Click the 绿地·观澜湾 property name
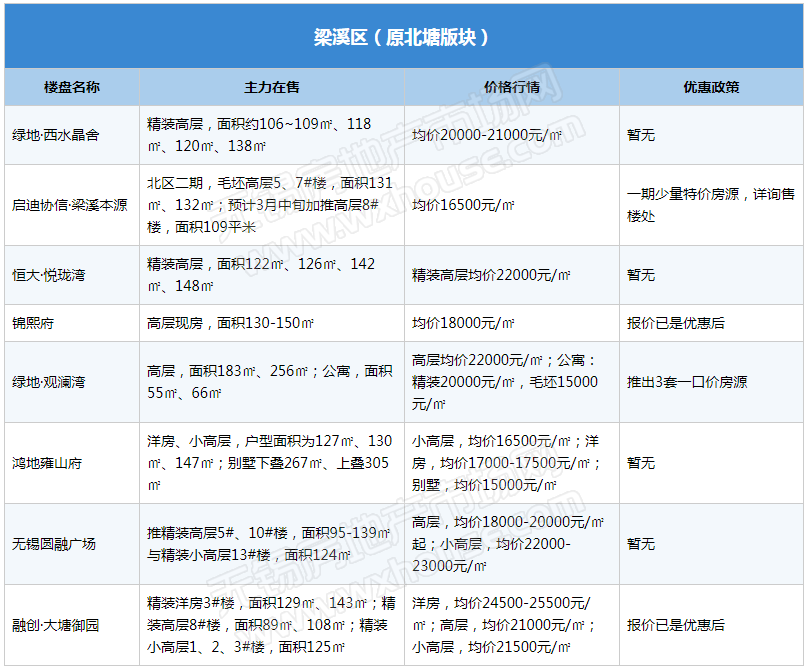The image size is (807, 669). coord(48,382)
